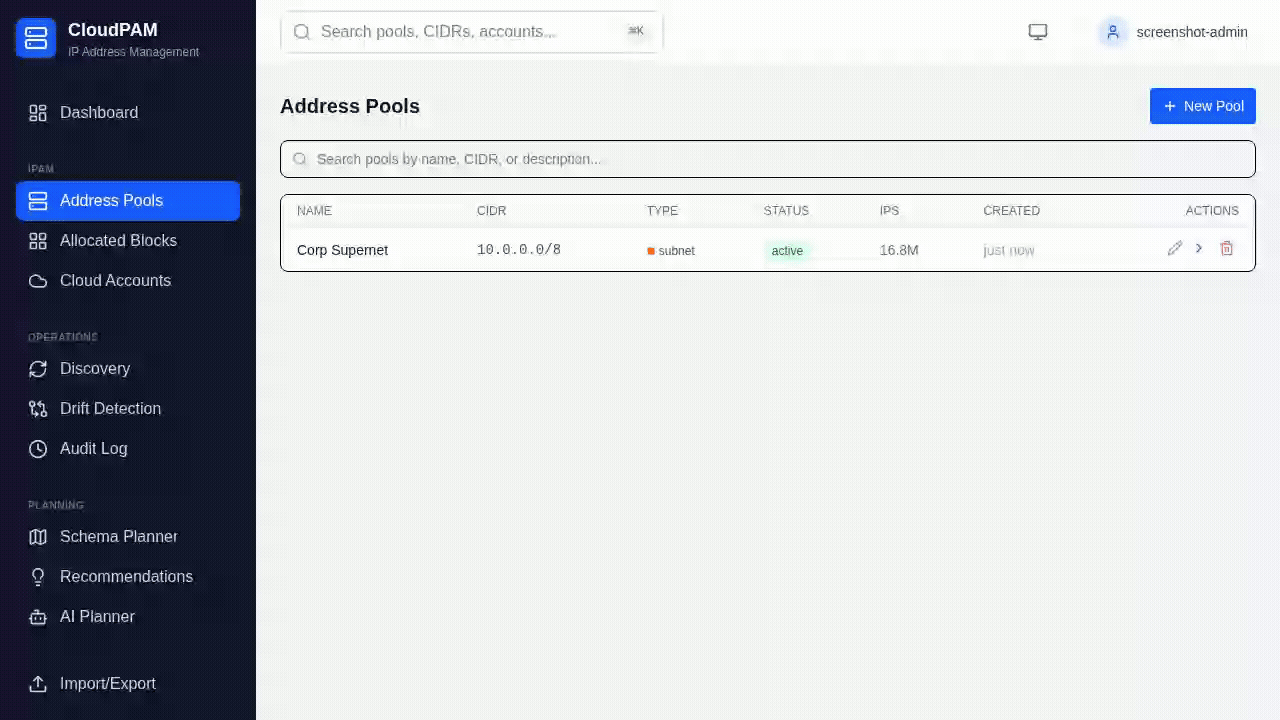The width and height of the screenshot is (1280, 720).
Task: Click the Recommendations lightbulb icon
Action: coord(38,577)
